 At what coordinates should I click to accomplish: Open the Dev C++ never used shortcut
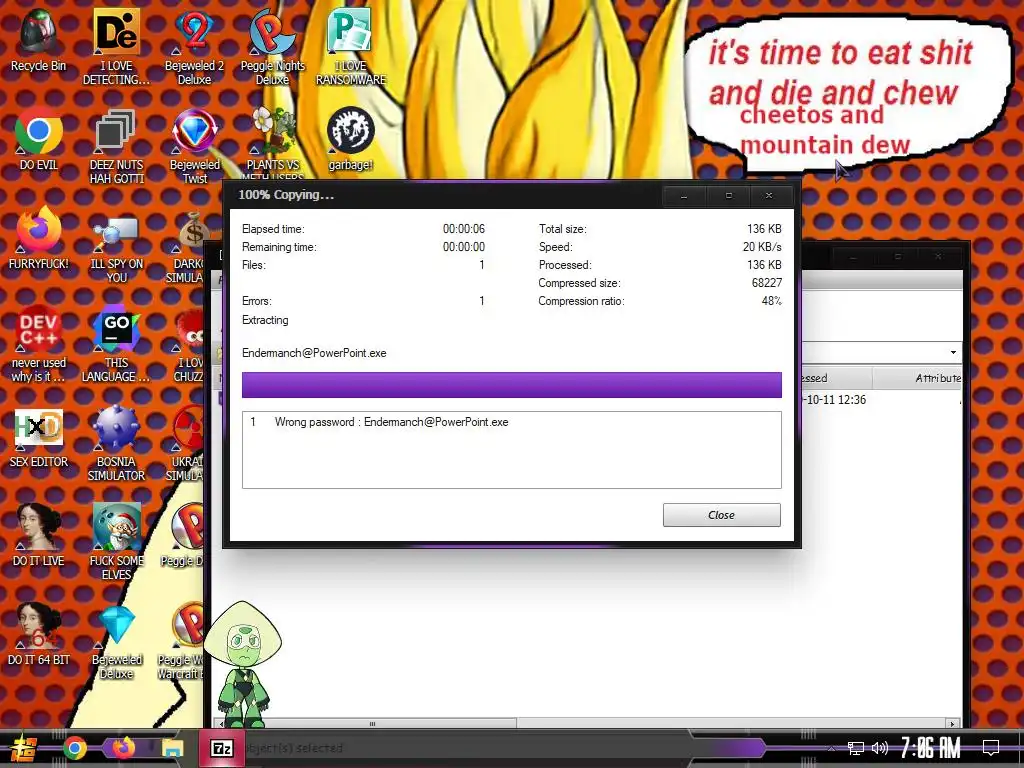click(x=39, y=344)
